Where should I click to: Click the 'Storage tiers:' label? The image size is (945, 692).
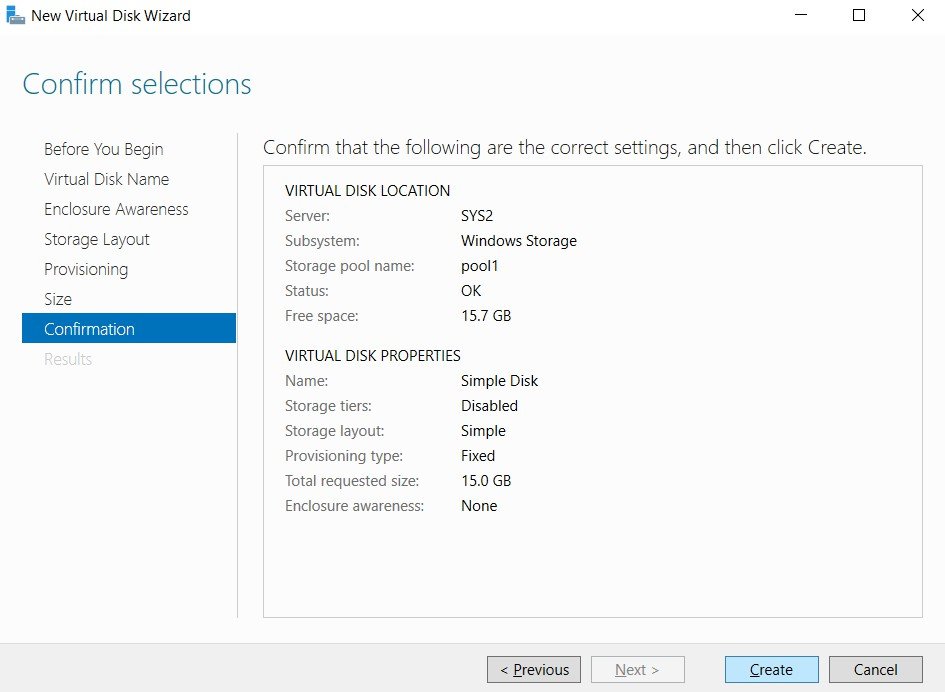pyautogui.click(x=328, y=406)
